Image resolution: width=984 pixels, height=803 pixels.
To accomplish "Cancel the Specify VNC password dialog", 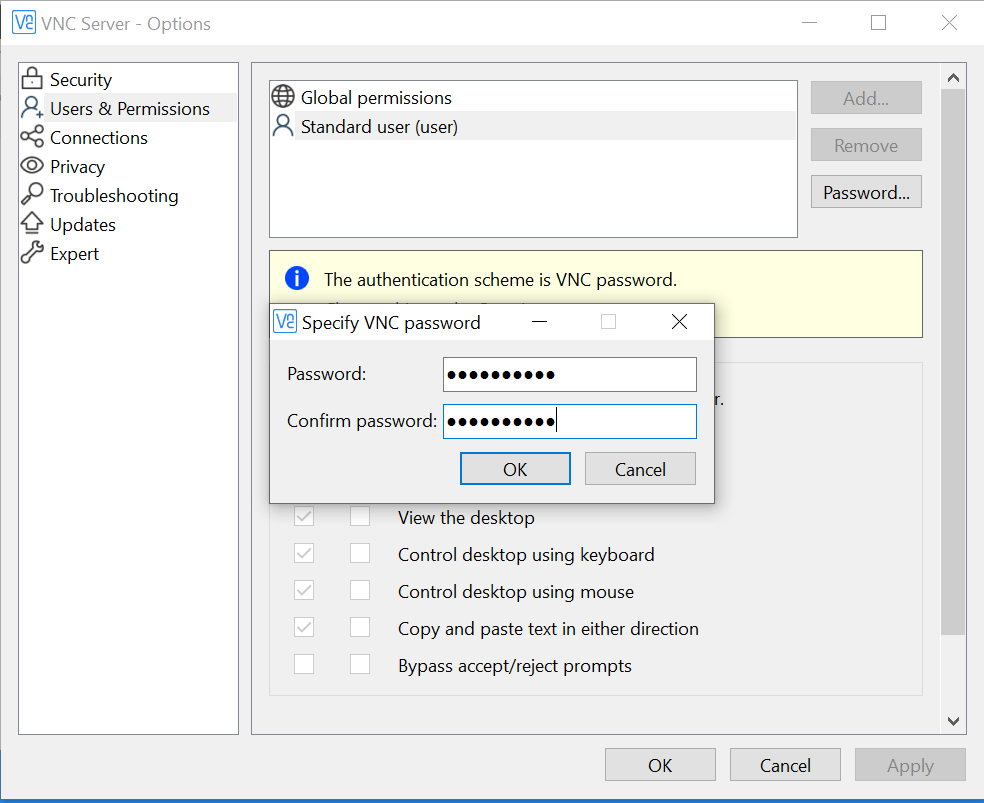I will click(640, 469).
